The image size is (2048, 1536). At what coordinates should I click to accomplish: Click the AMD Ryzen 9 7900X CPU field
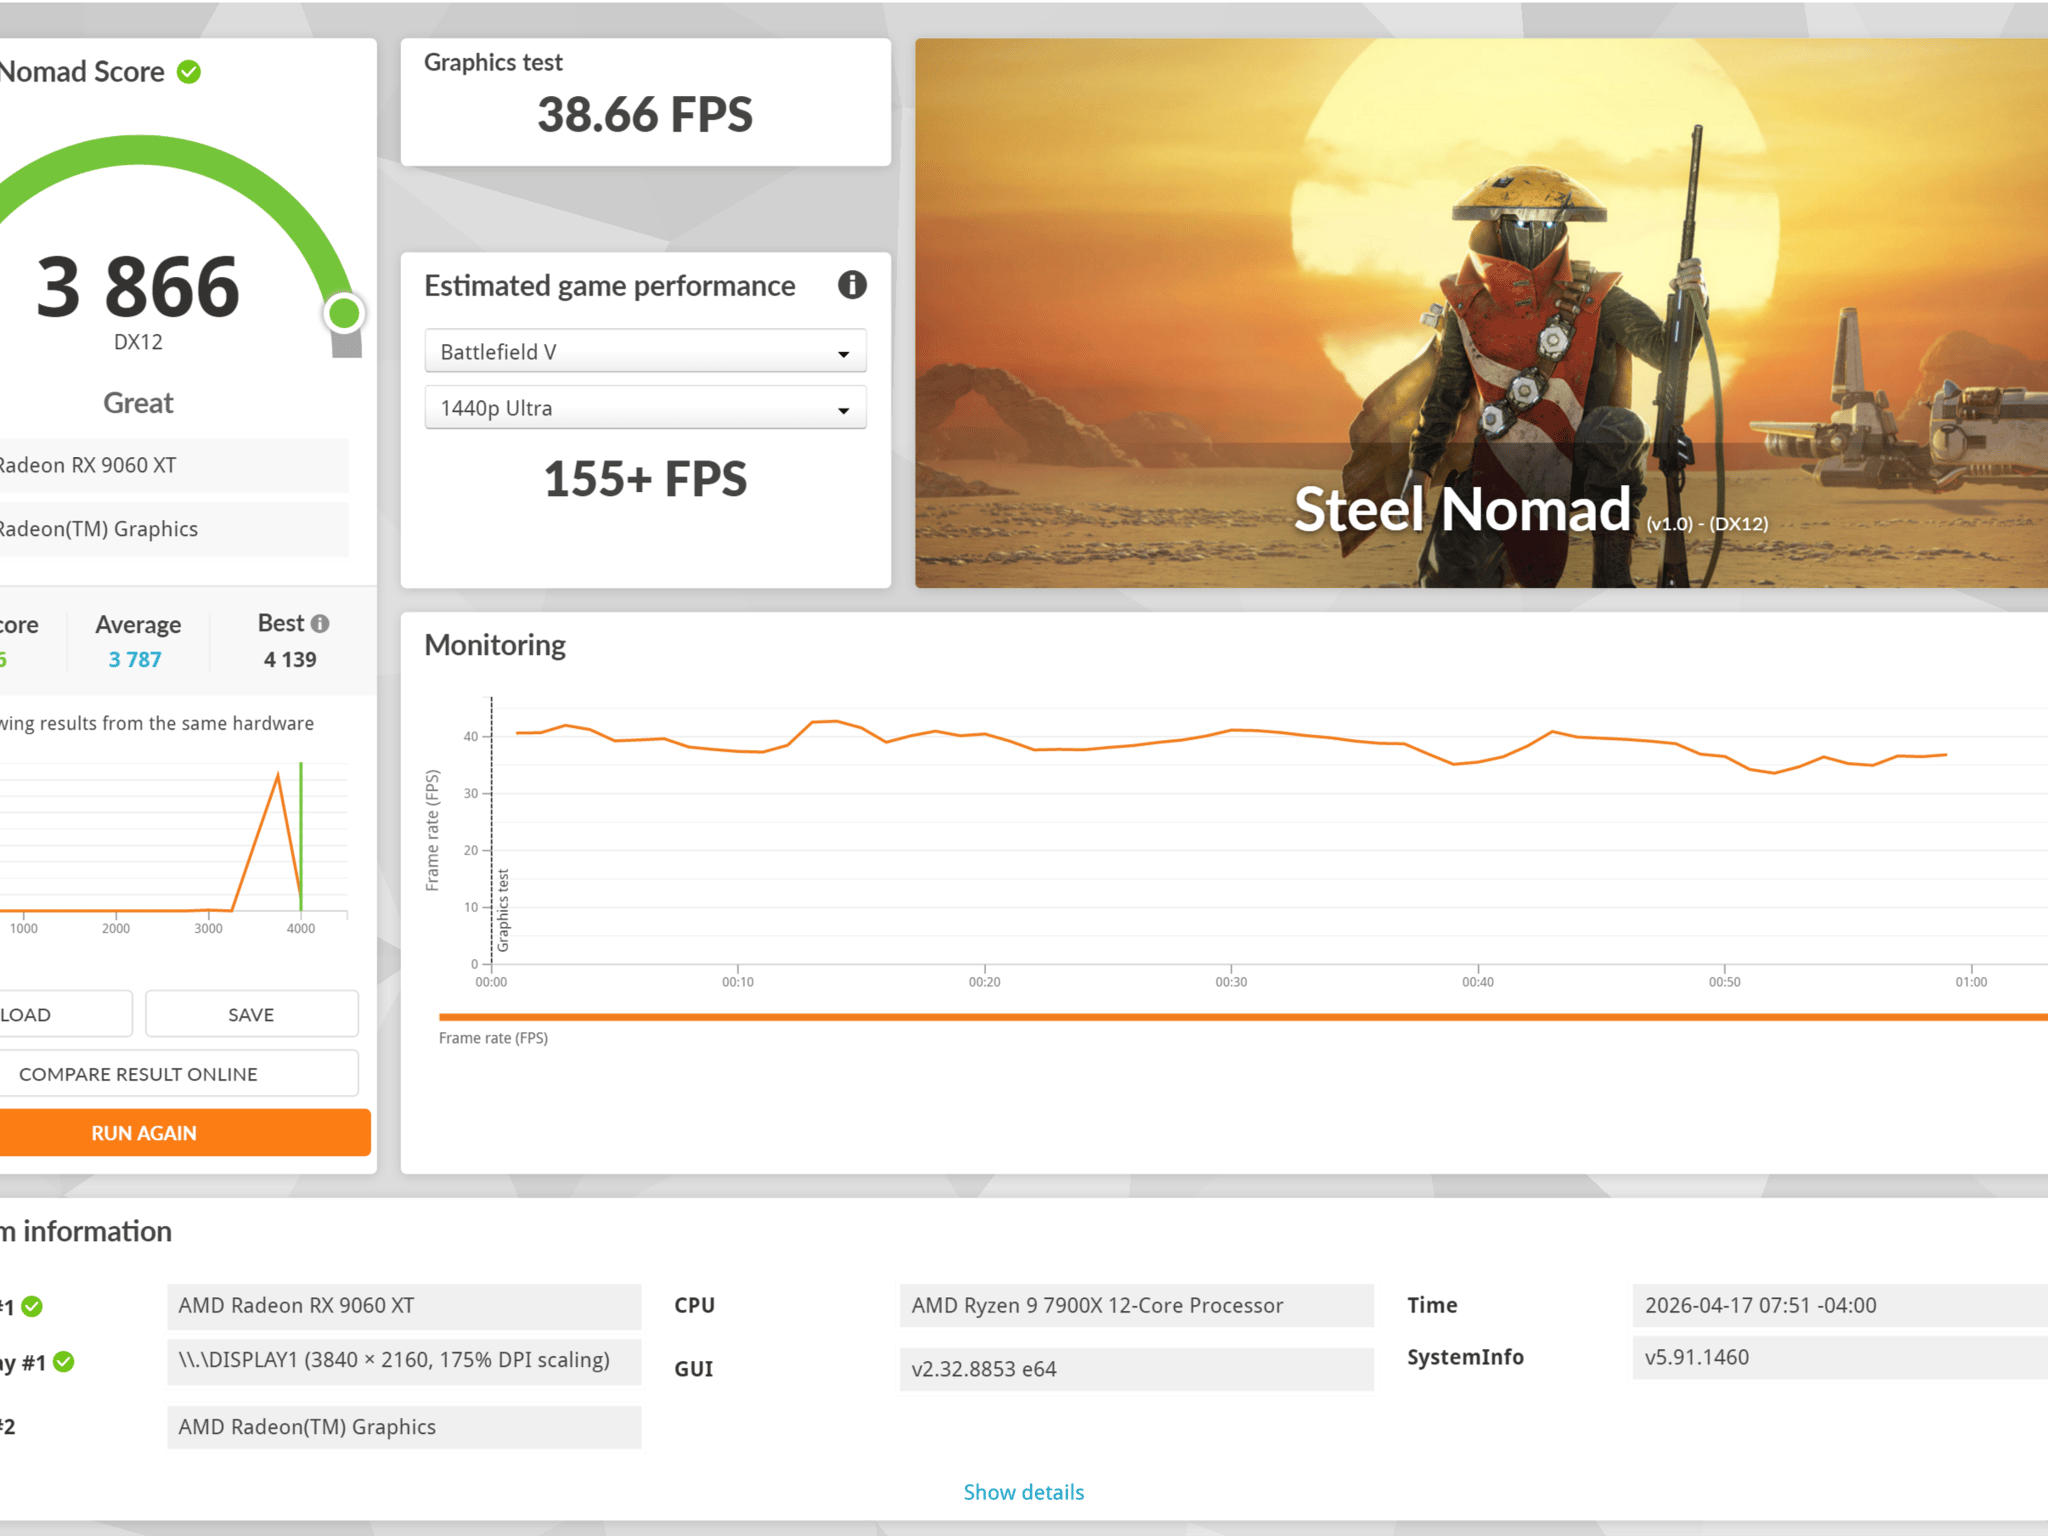pos(1136,1306)
